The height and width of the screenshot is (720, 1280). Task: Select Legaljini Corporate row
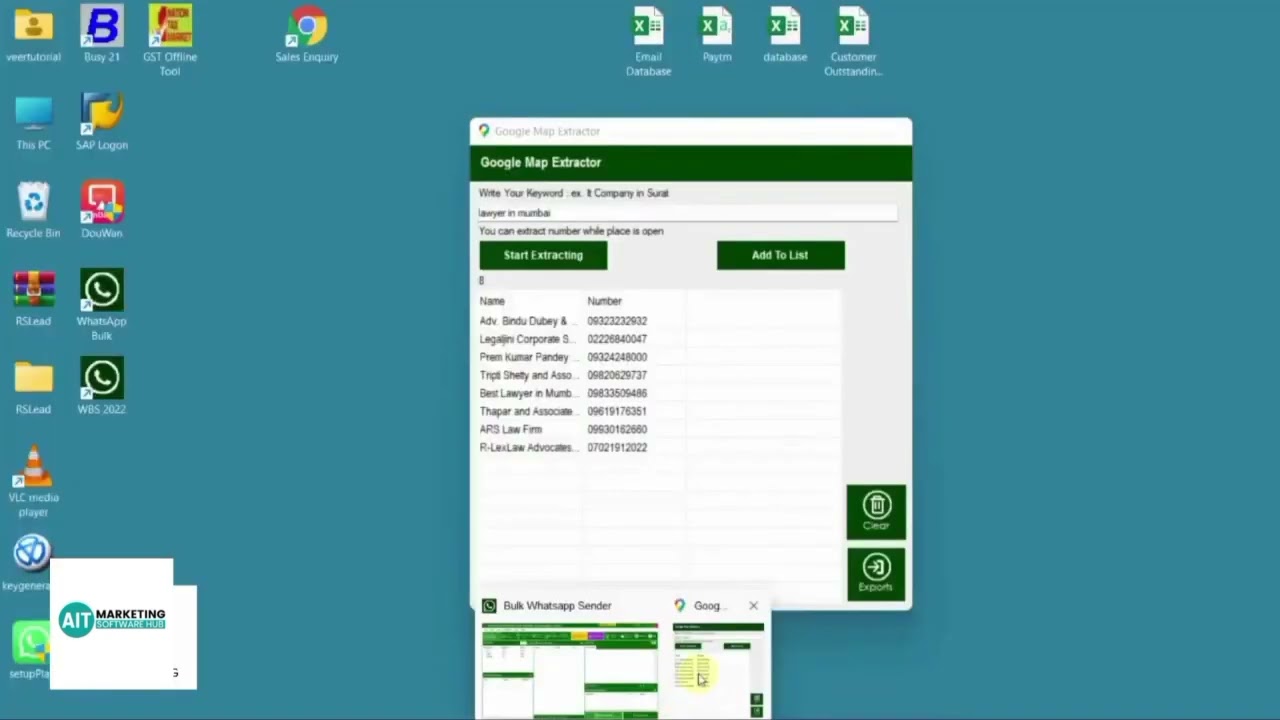coord(660,339)
